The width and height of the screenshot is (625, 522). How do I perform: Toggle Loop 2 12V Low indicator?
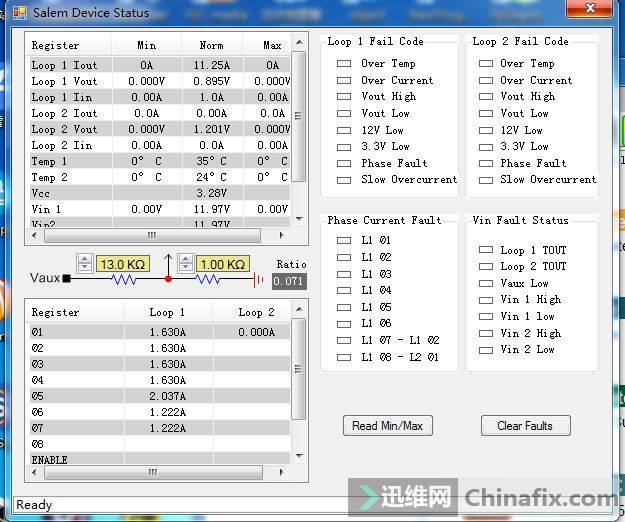pyautogui.click(x=485, y=130)
